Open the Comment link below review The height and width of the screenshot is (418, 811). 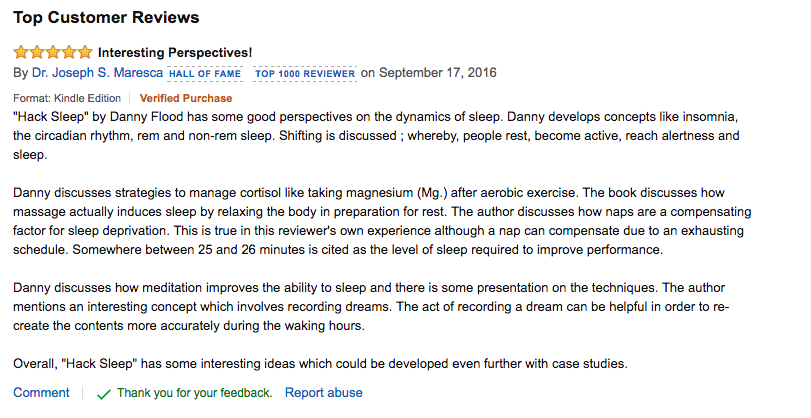pyautogui.click(x=41, y=393)
